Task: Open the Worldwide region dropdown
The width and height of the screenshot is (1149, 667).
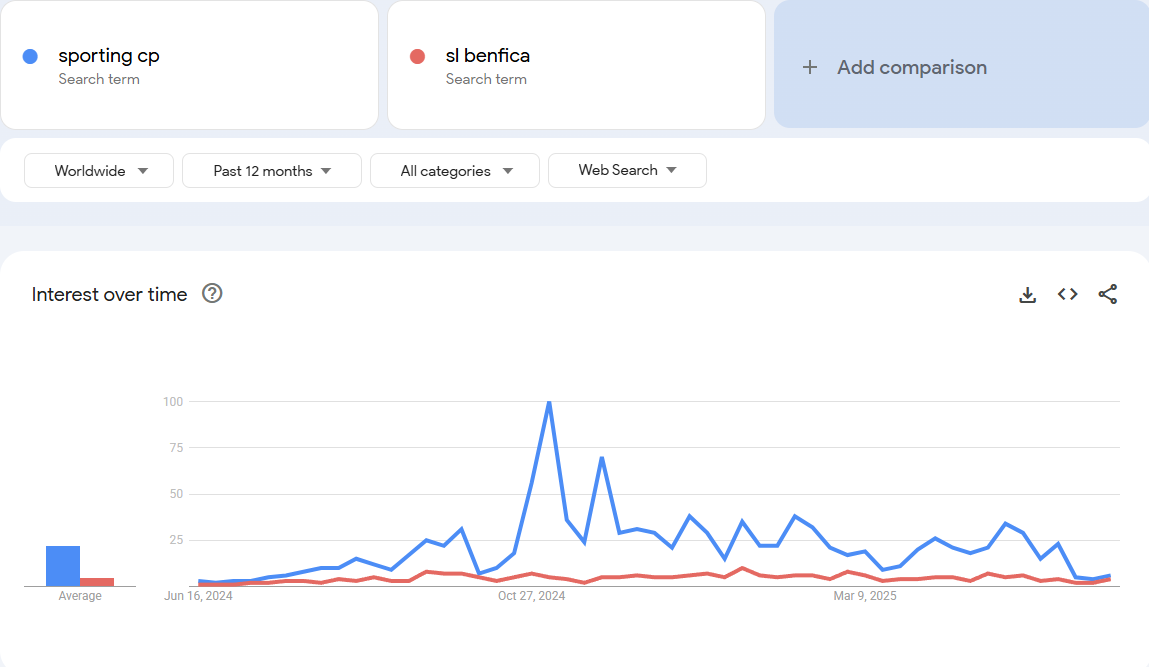Action: point(99,171)
